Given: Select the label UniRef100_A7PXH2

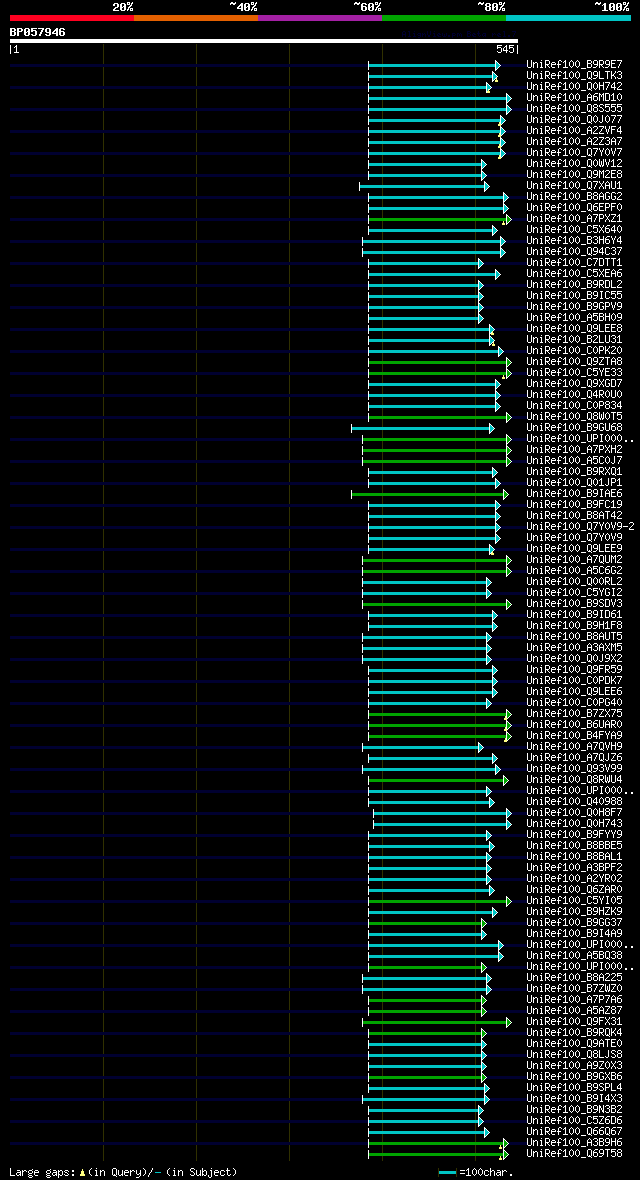Looking at the screenshot, I should pos(574,449).
